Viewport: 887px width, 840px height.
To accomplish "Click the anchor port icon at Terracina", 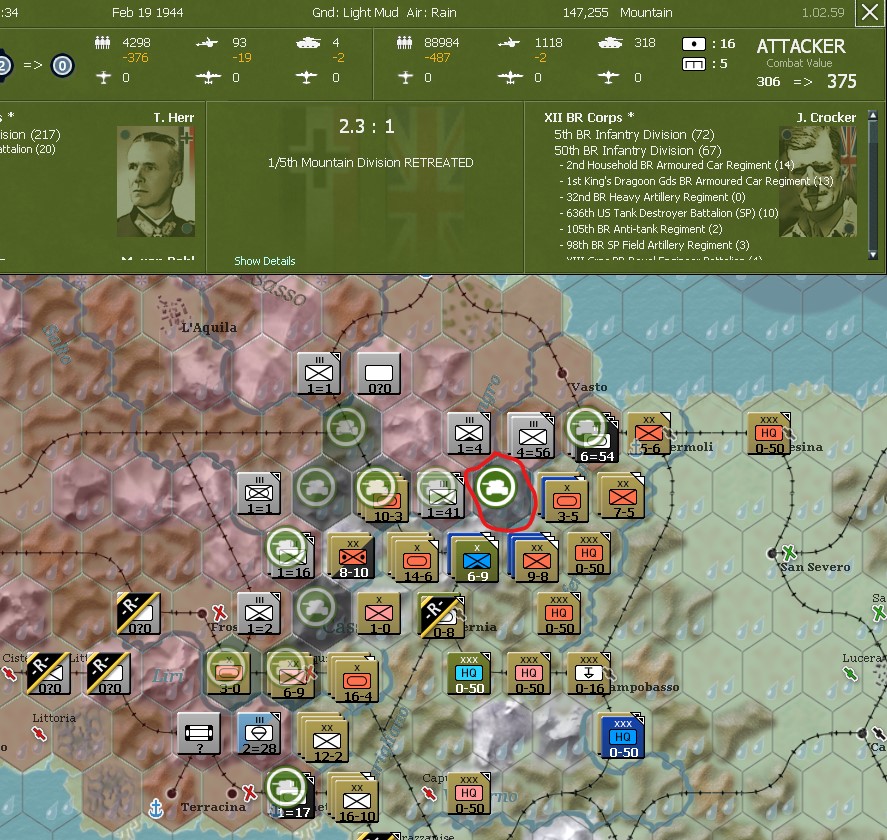I will [x=156, y=808].
